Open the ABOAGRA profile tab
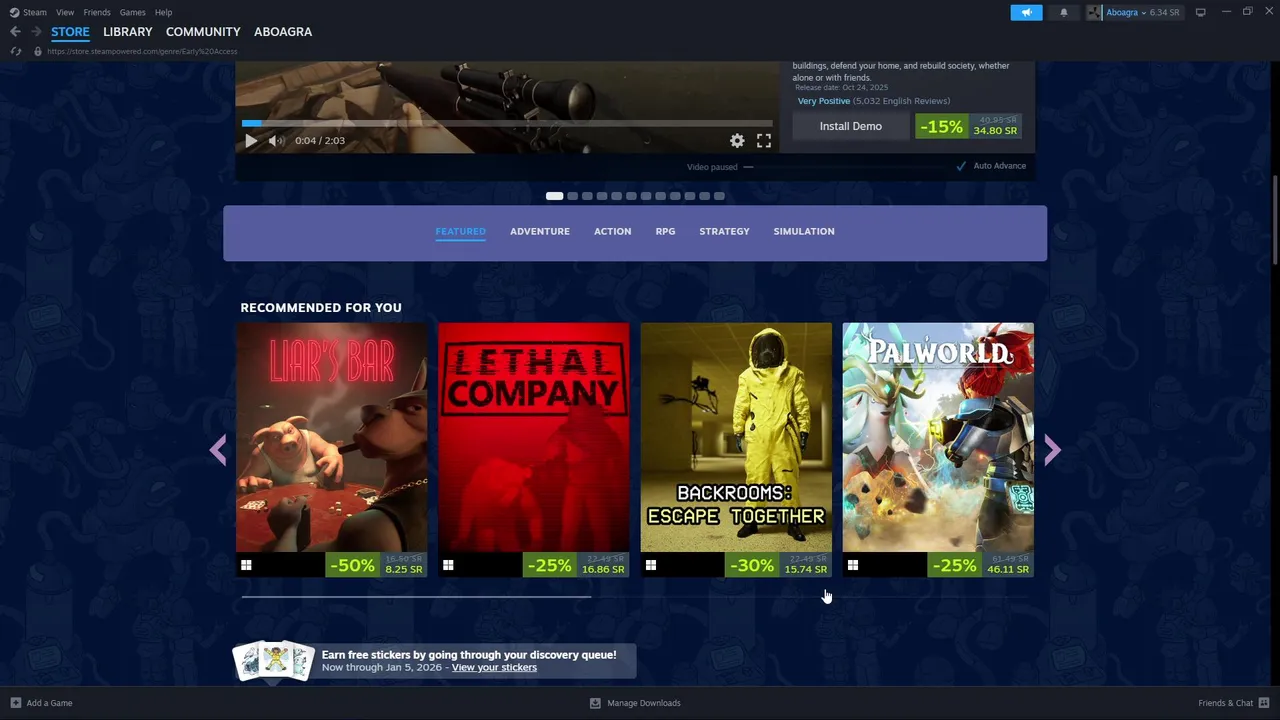The height and width of the screenshot is (720, 1280). click(283, 32)
